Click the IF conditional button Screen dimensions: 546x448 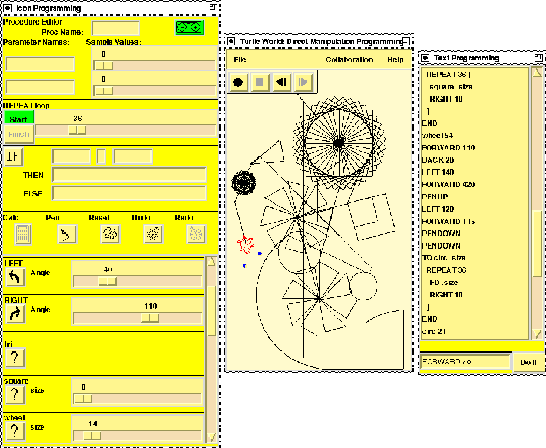[x=13, y=157]
